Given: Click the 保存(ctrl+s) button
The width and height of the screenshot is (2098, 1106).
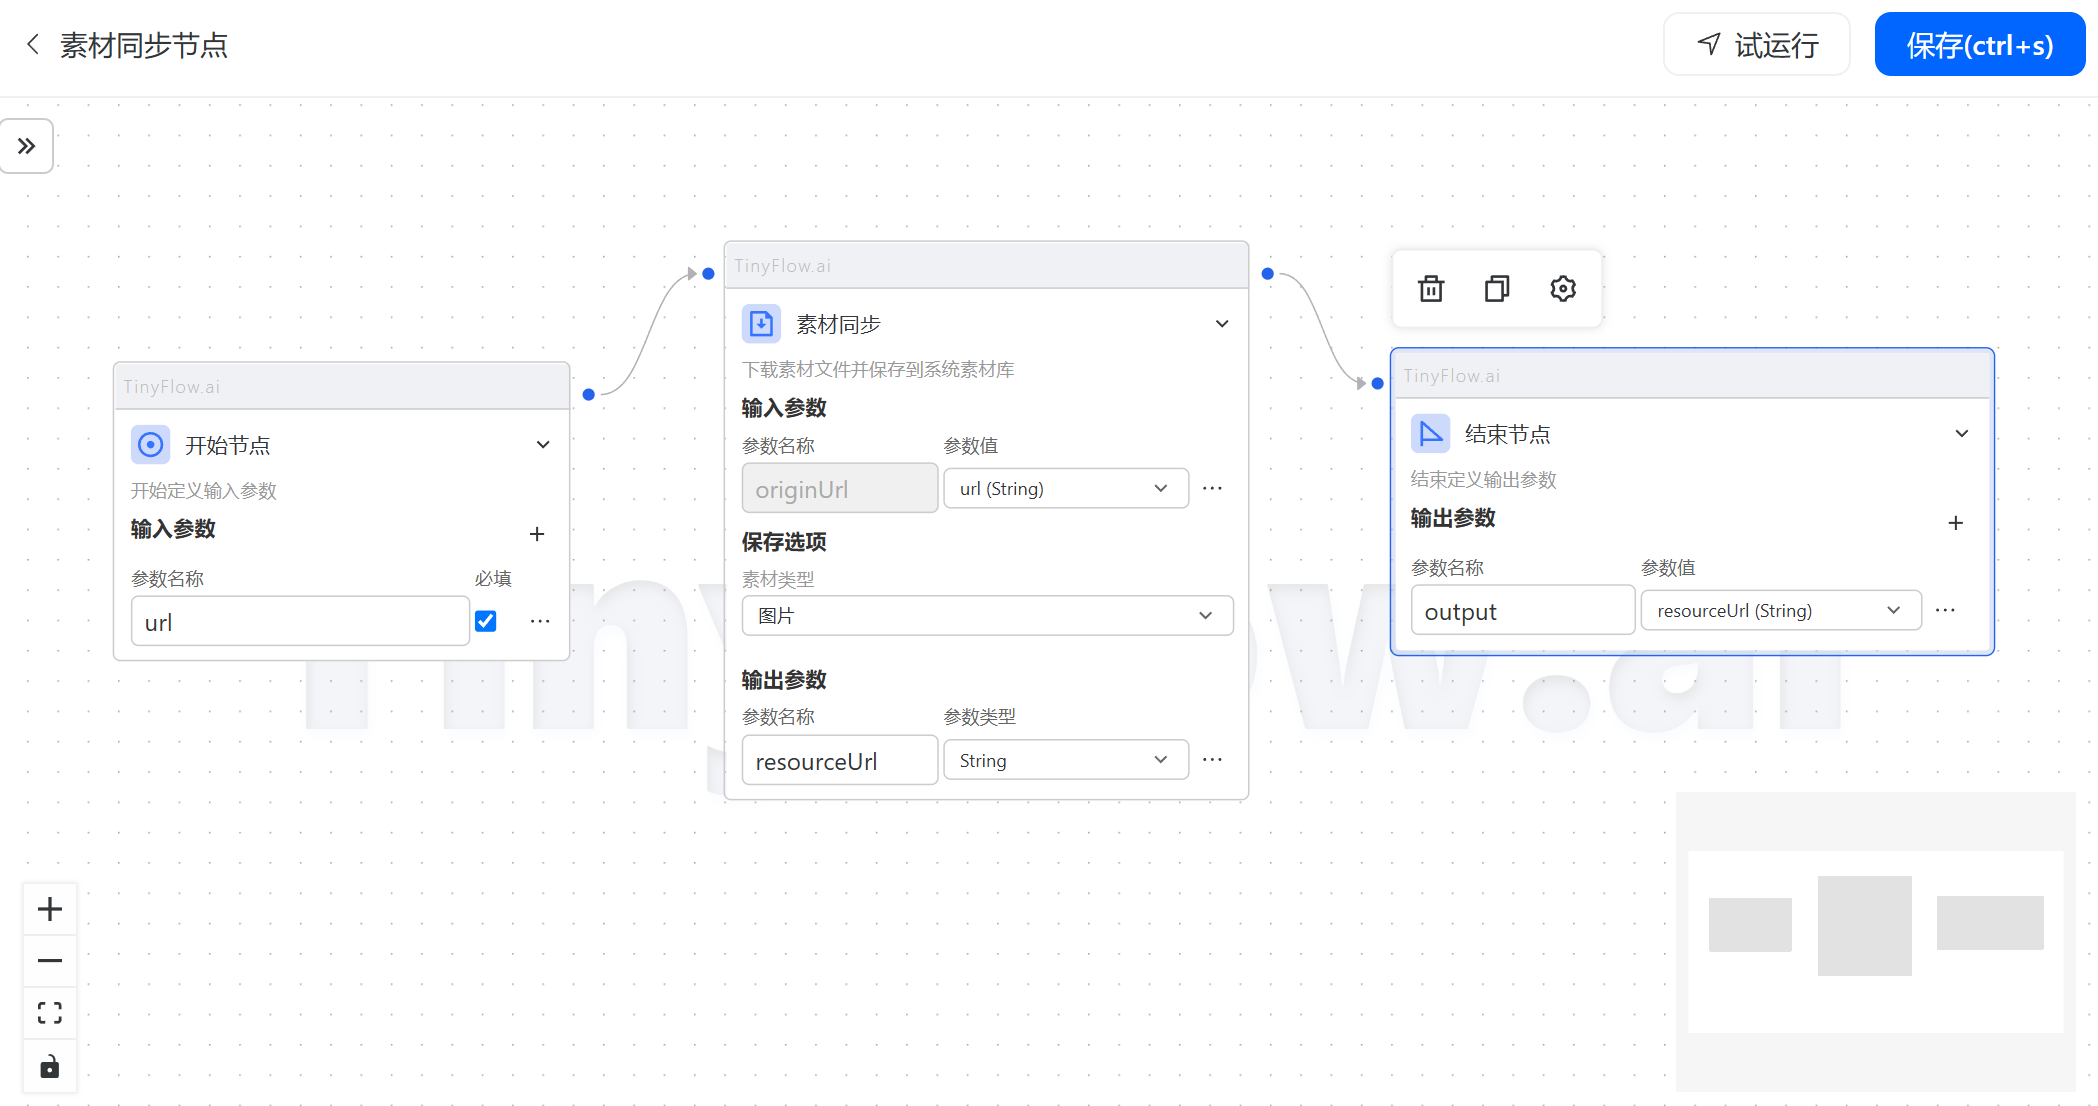Looking at the screenshot, I should (1979, 45).
